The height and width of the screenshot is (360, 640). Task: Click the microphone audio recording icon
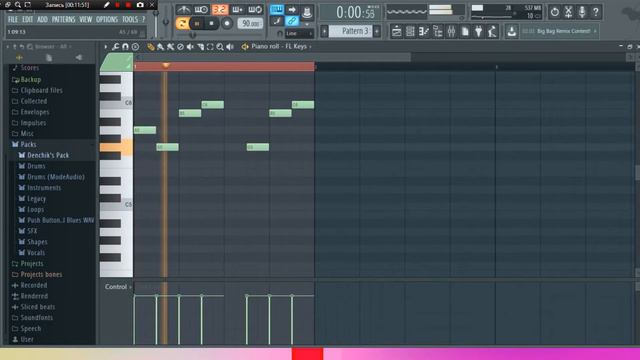click(582, 12)
